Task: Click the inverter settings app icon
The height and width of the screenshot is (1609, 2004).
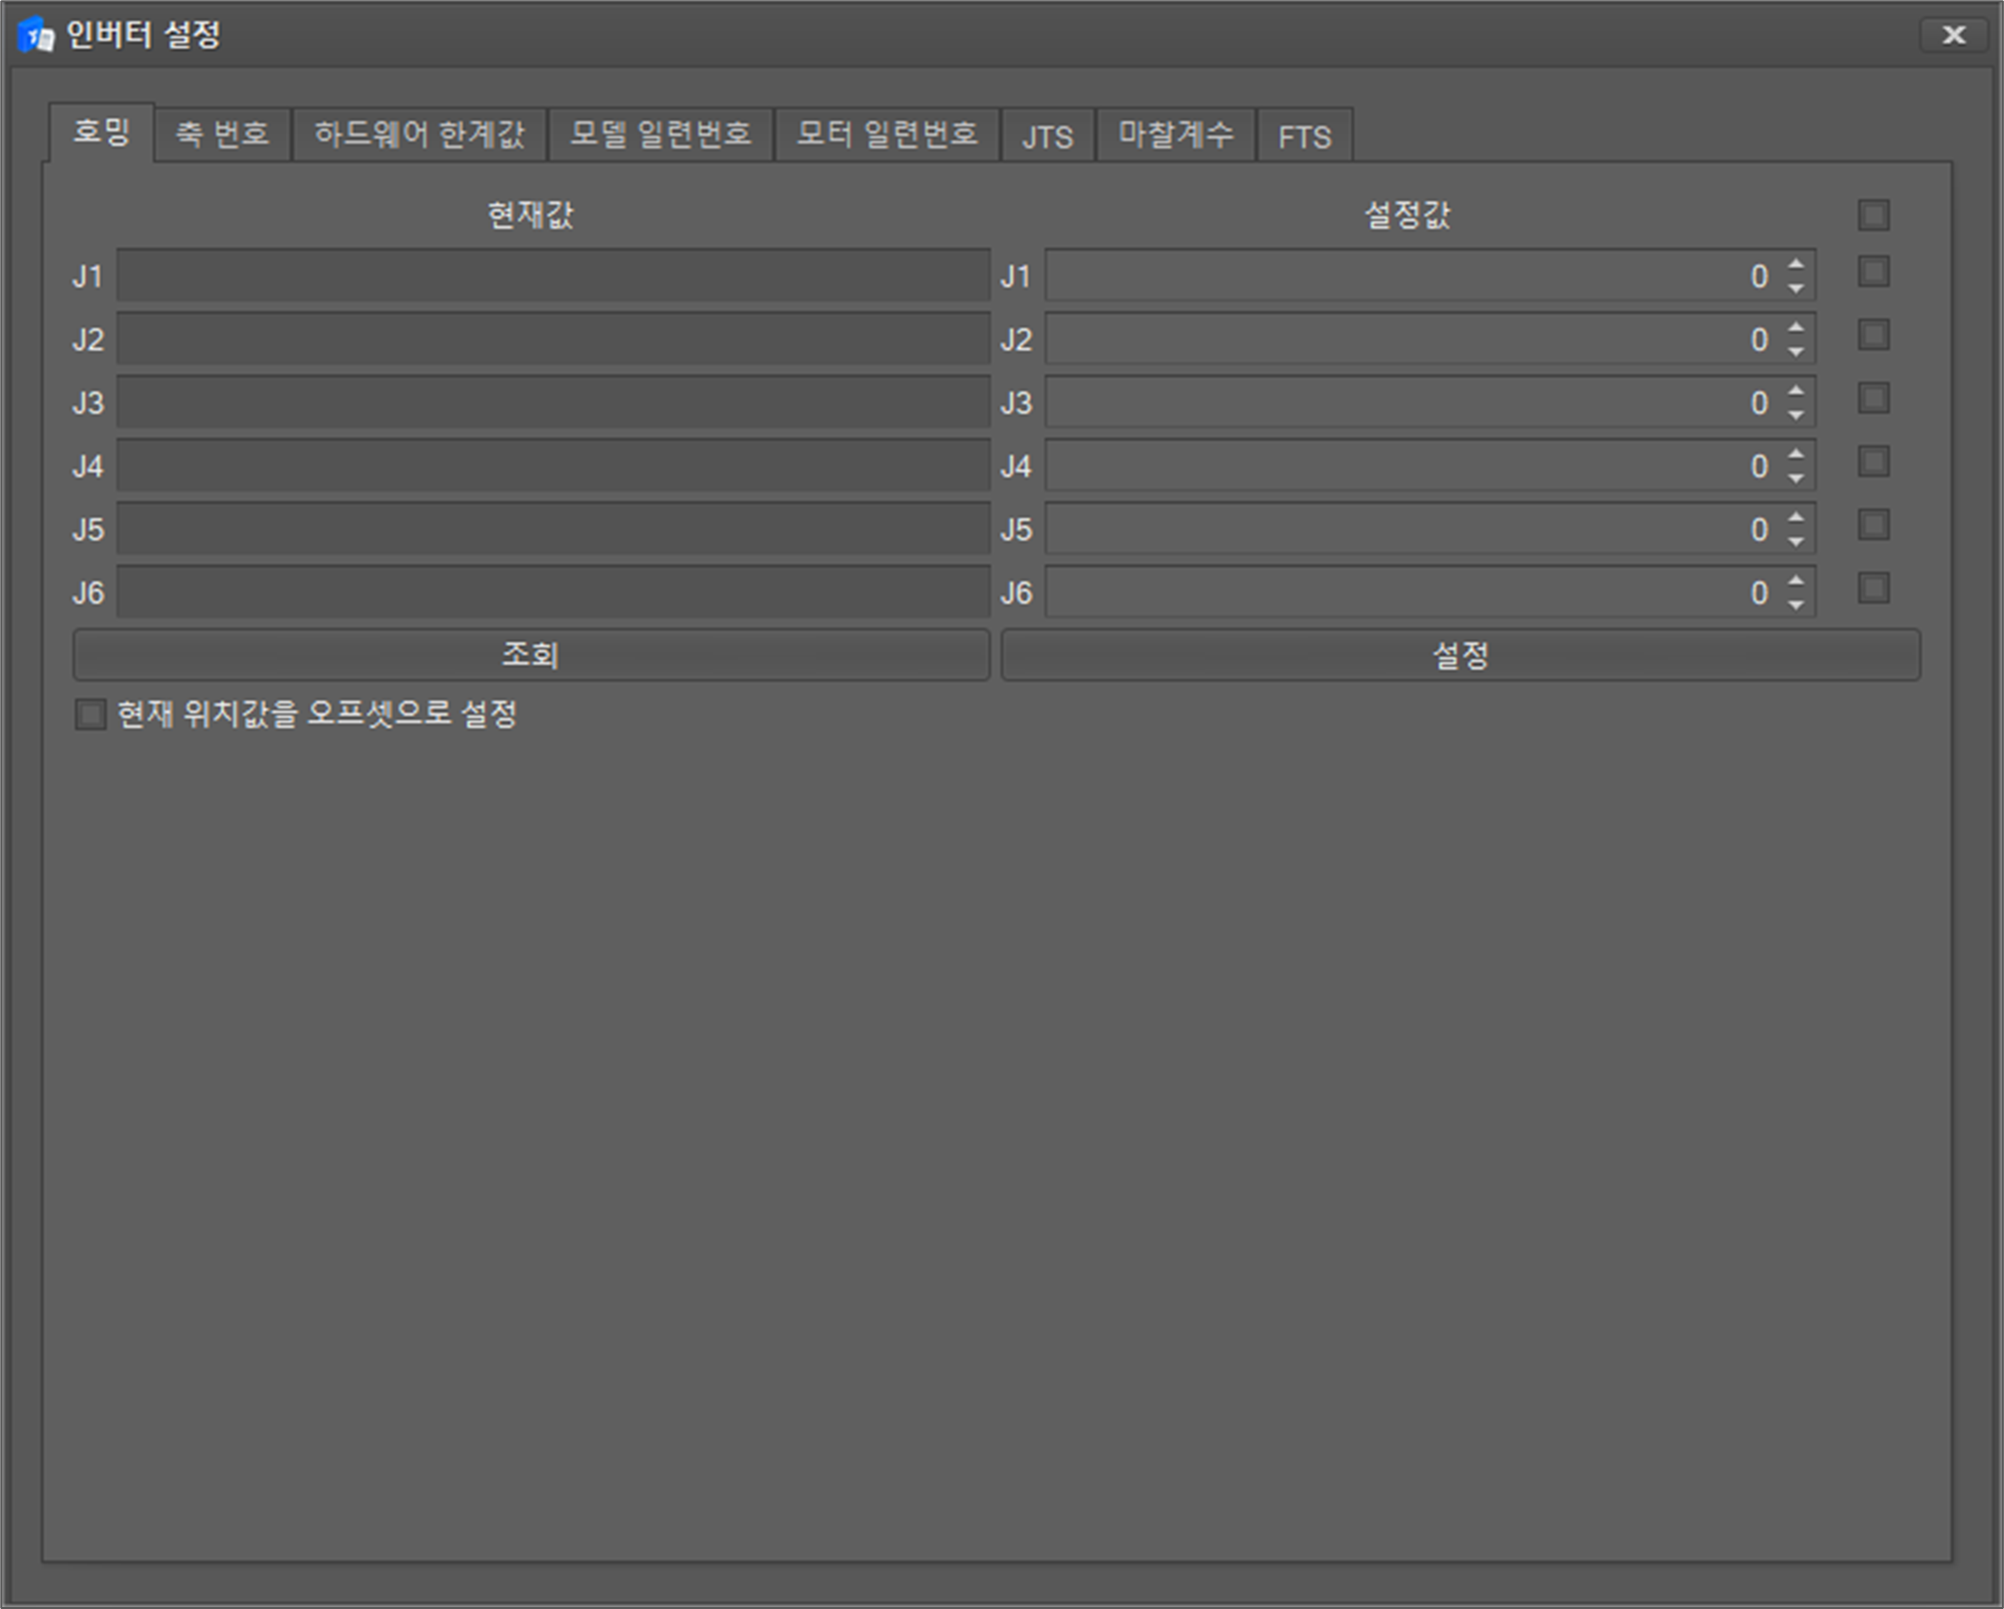Action: (x=36, y=36)
